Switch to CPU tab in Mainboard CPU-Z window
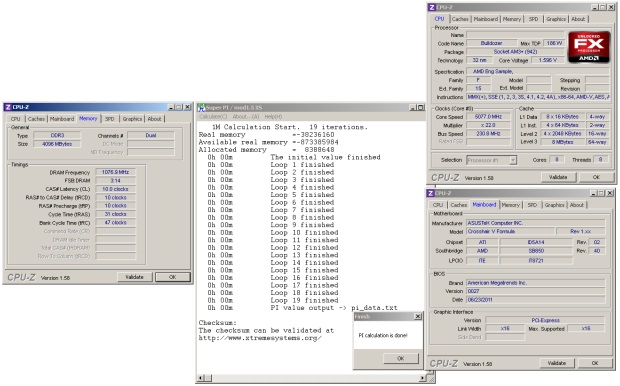The image size is (620, 386). click(x=438, y=205)
